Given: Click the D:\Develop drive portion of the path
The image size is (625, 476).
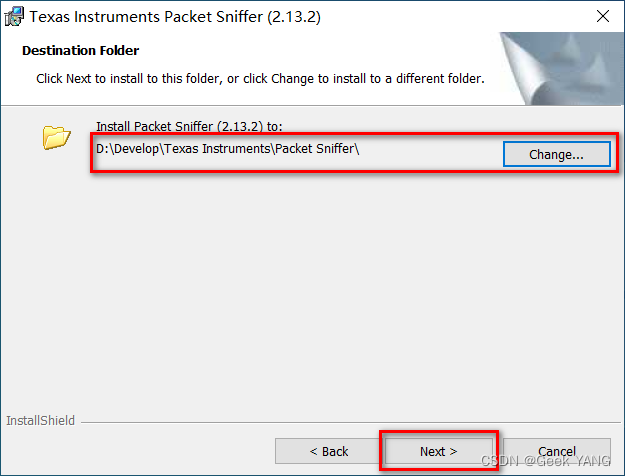Looking at the screenshot, I should 125,150.
